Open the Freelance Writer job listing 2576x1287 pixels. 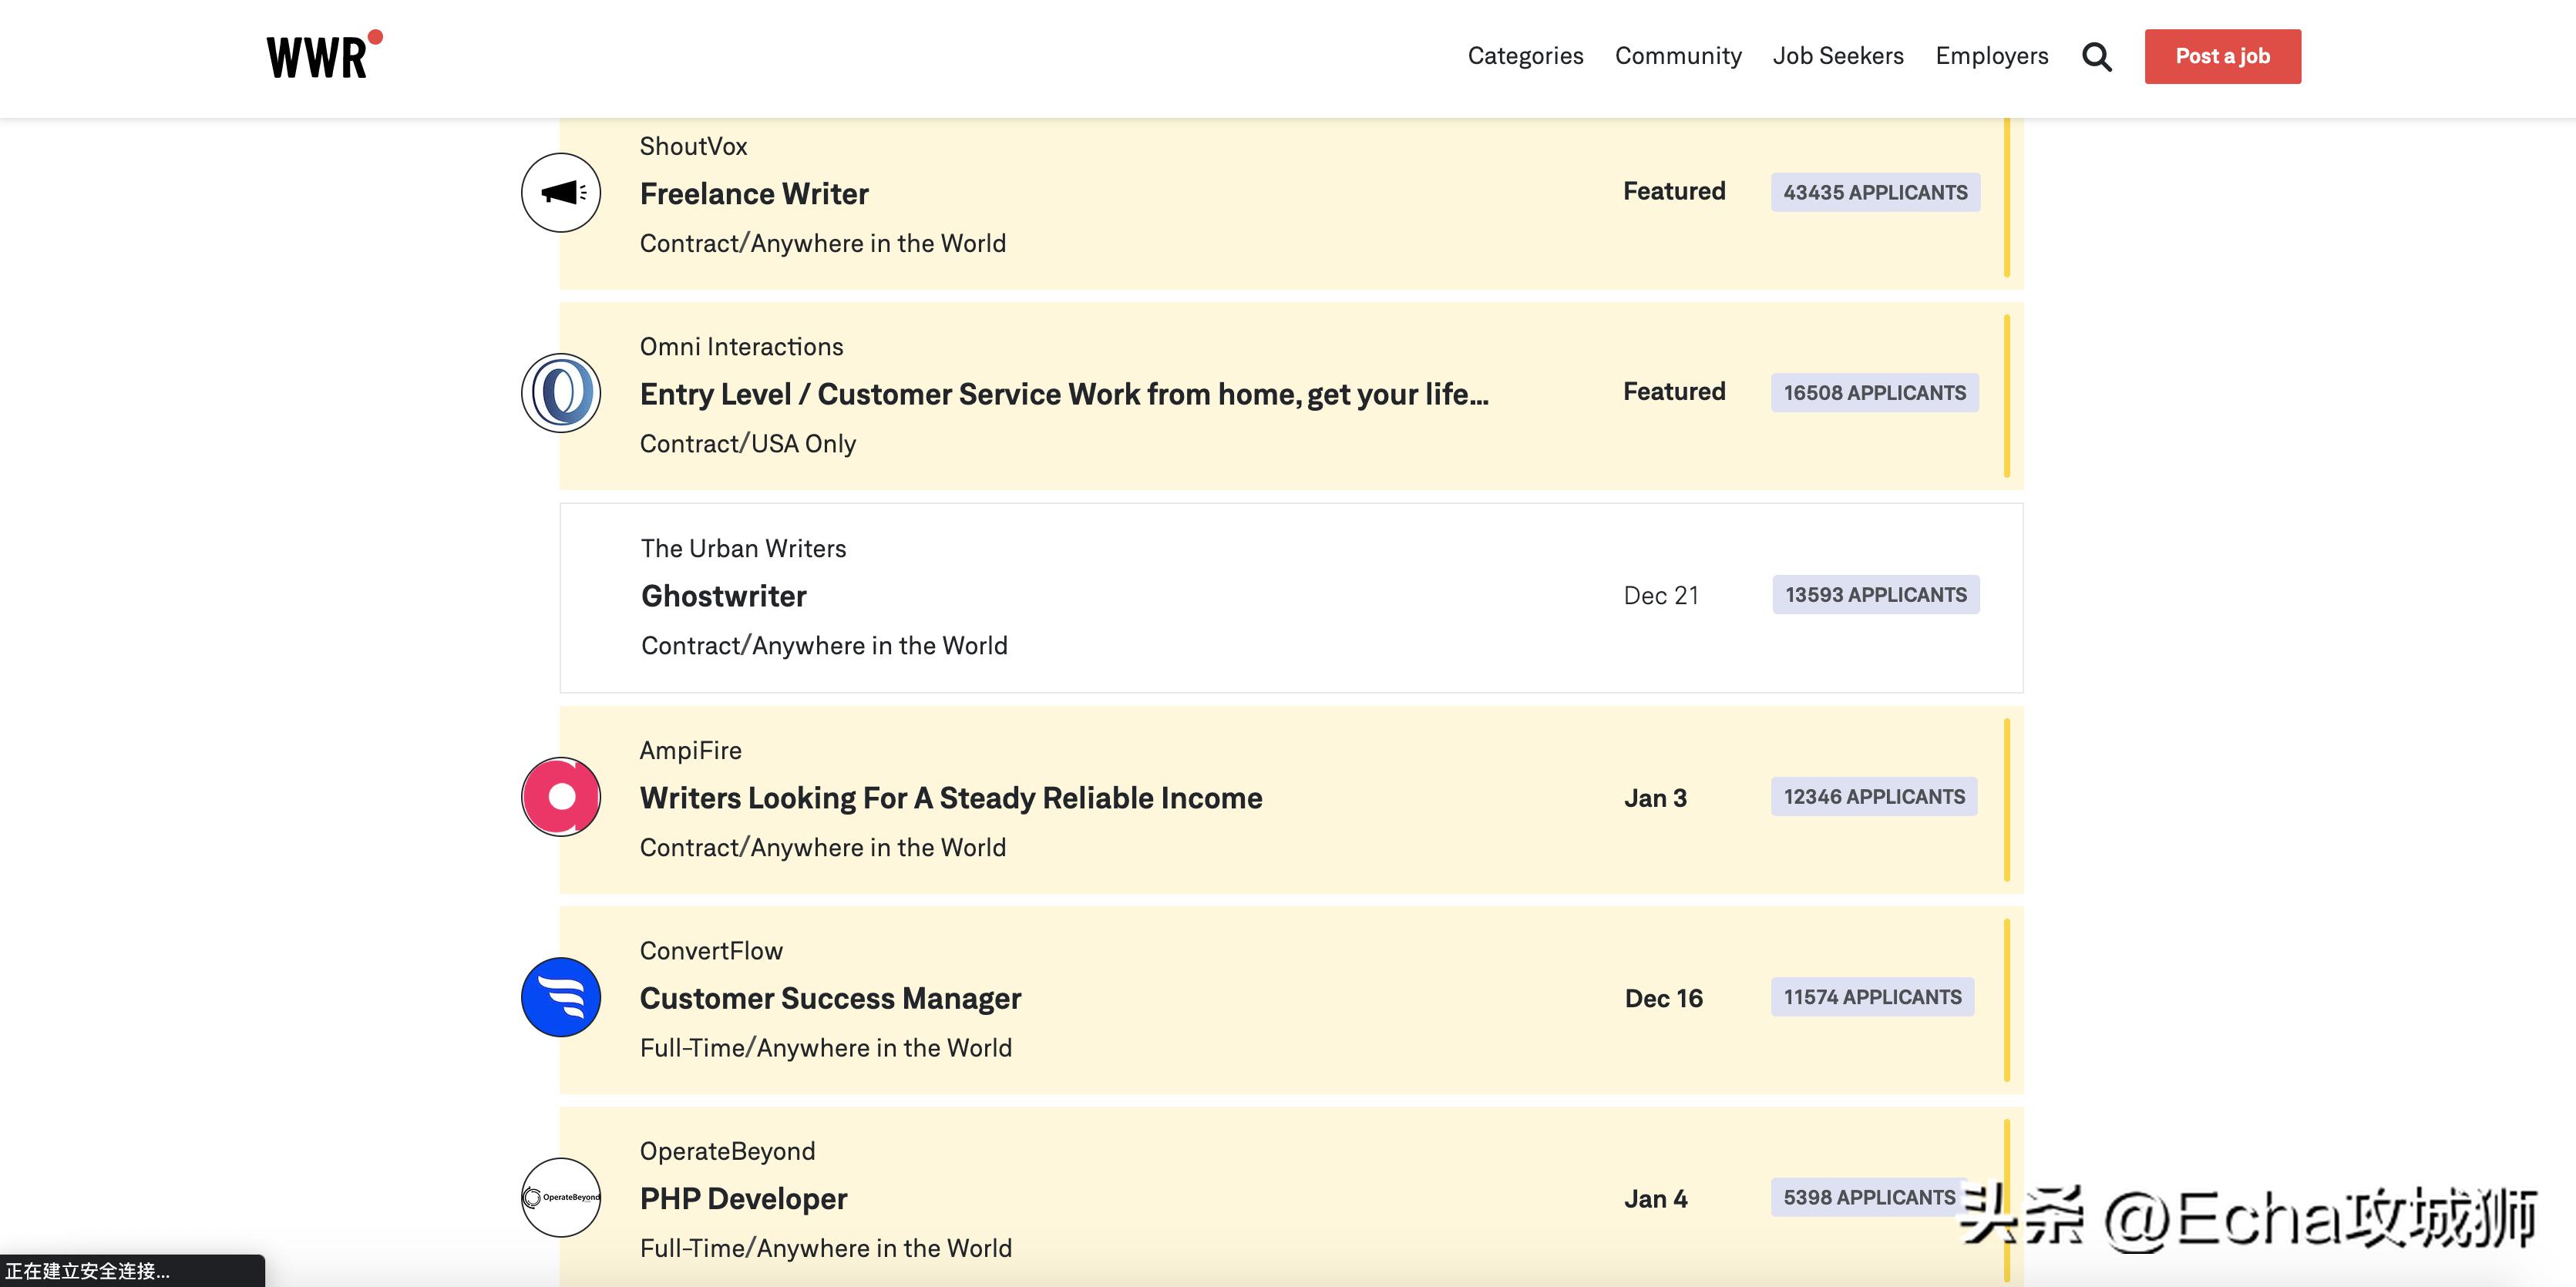tap(754, 194)
